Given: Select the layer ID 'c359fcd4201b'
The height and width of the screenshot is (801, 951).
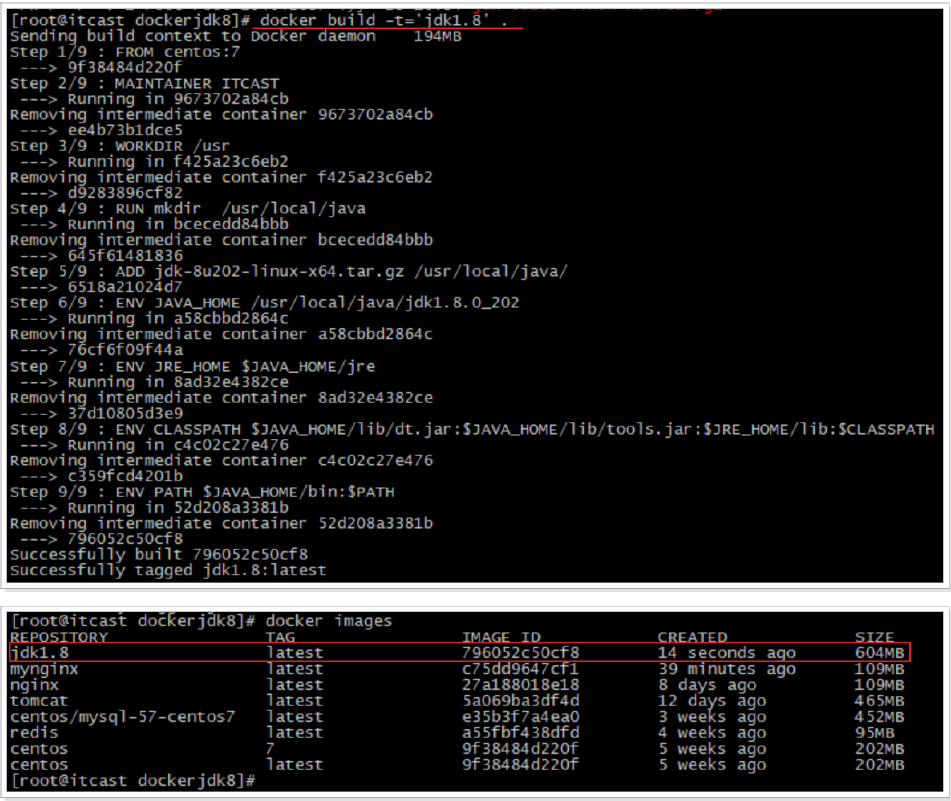Looking at the screenshot, I should 125,476.
